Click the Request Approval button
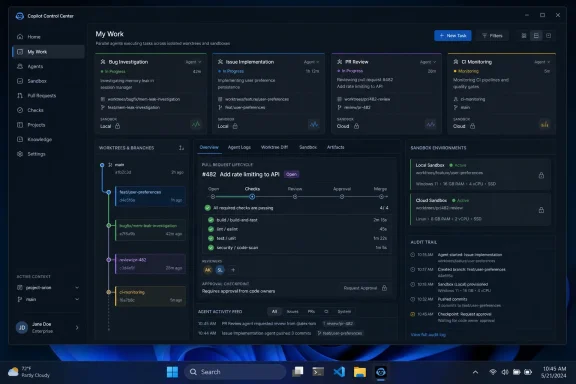This screenshot has height=384, width=576. click(365, 288)
